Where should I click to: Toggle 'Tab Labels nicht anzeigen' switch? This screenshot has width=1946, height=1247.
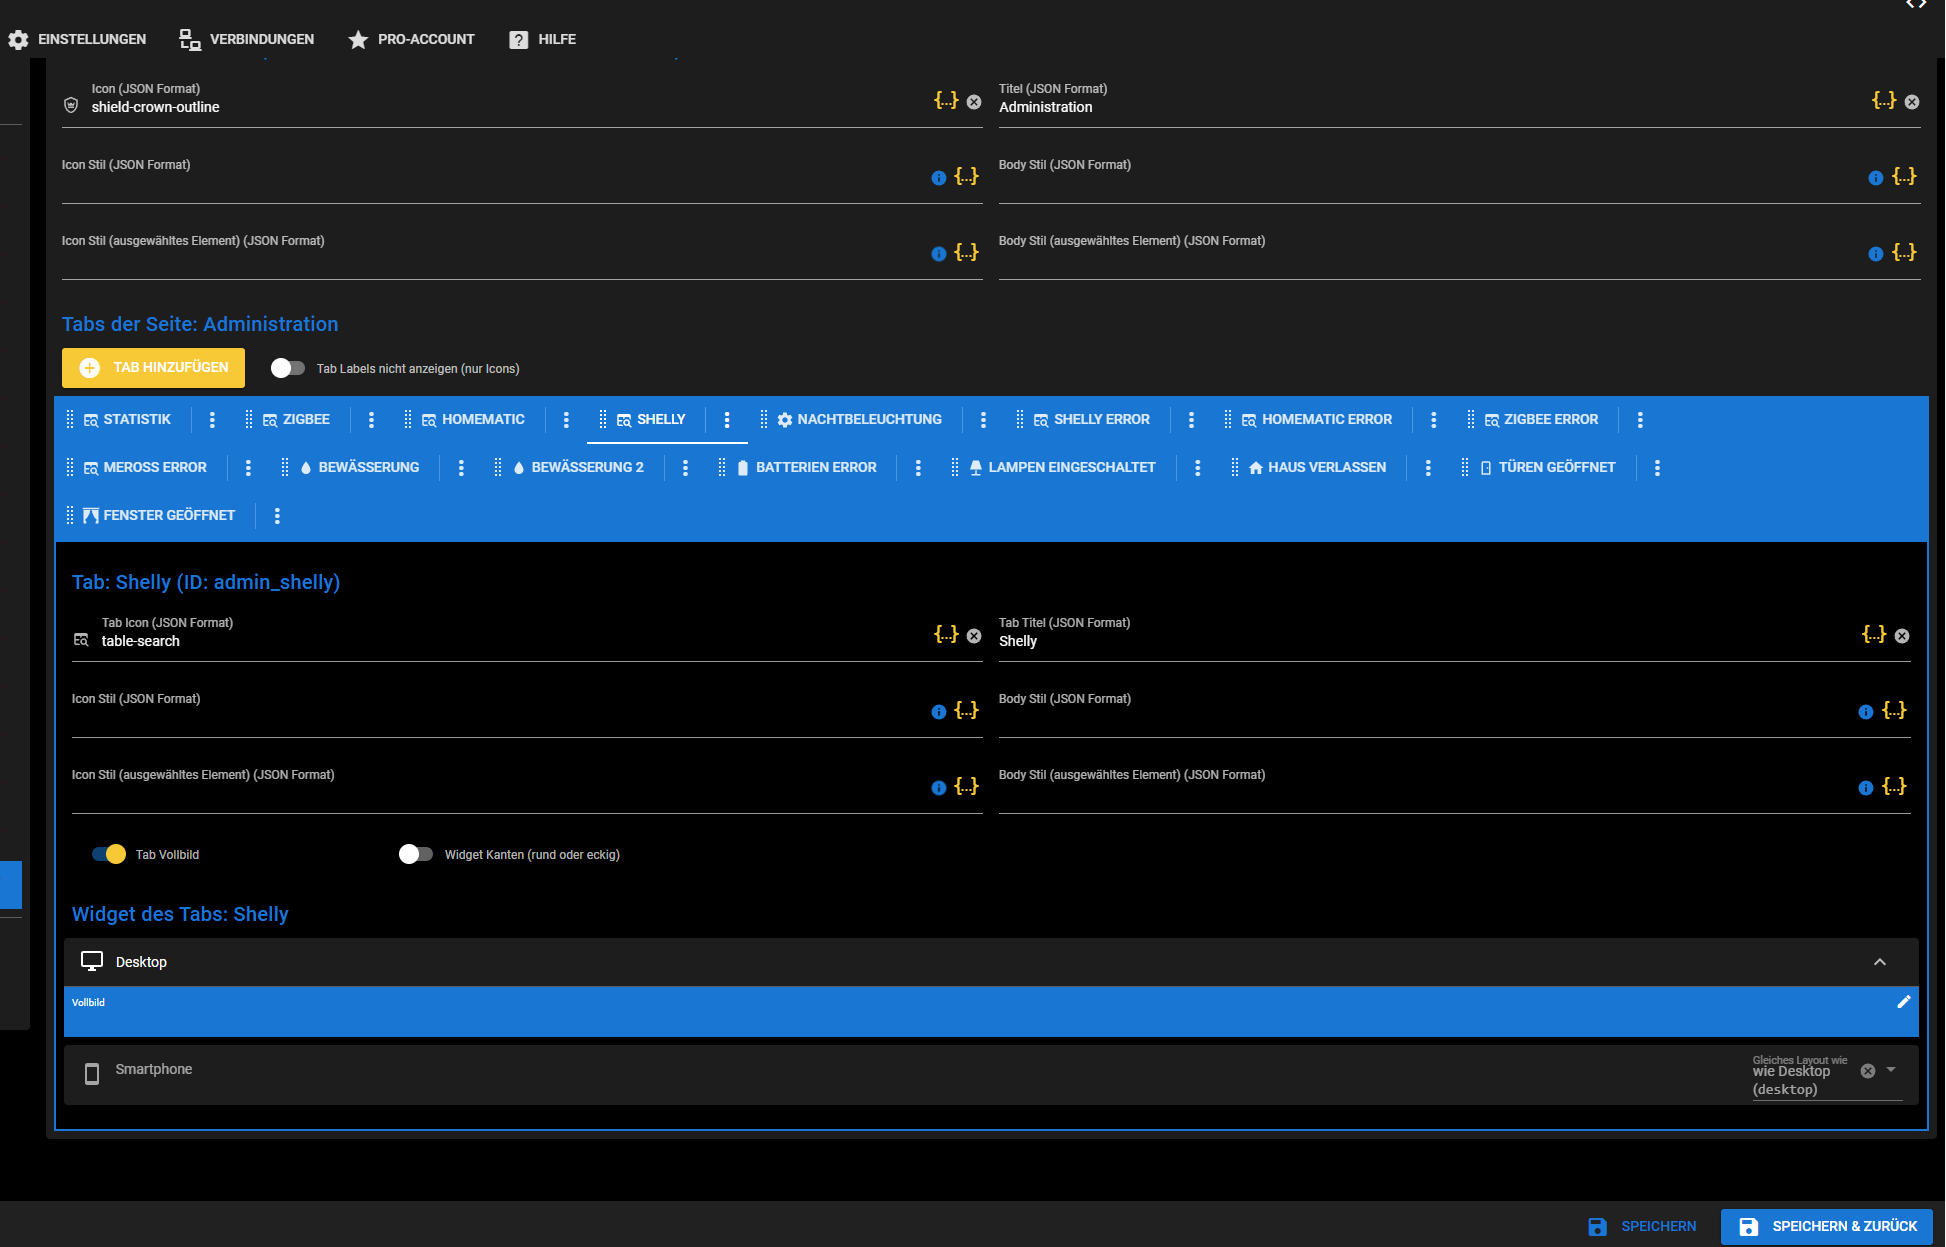coord(288,368)
